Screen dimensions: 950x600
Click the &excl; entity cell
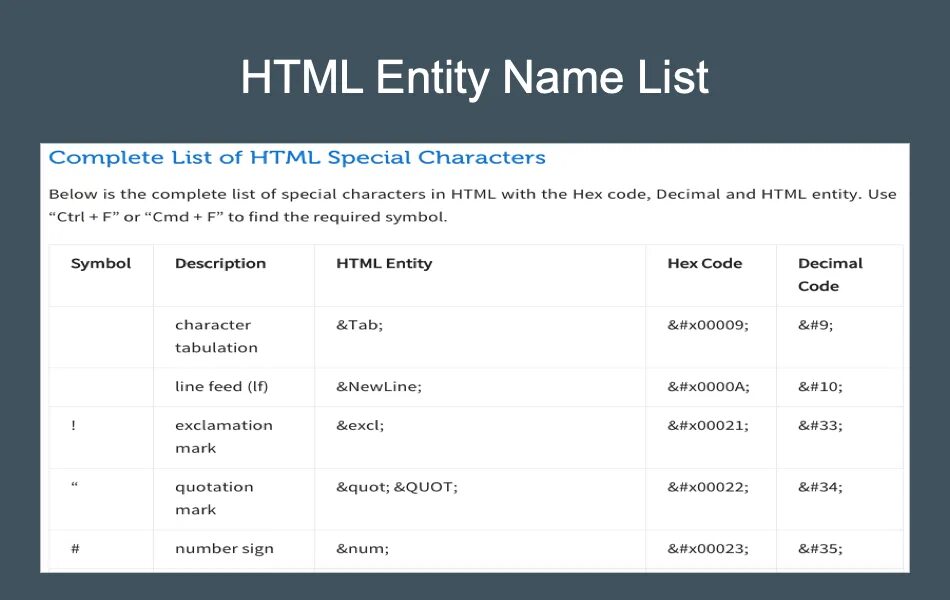pos(360,426)
